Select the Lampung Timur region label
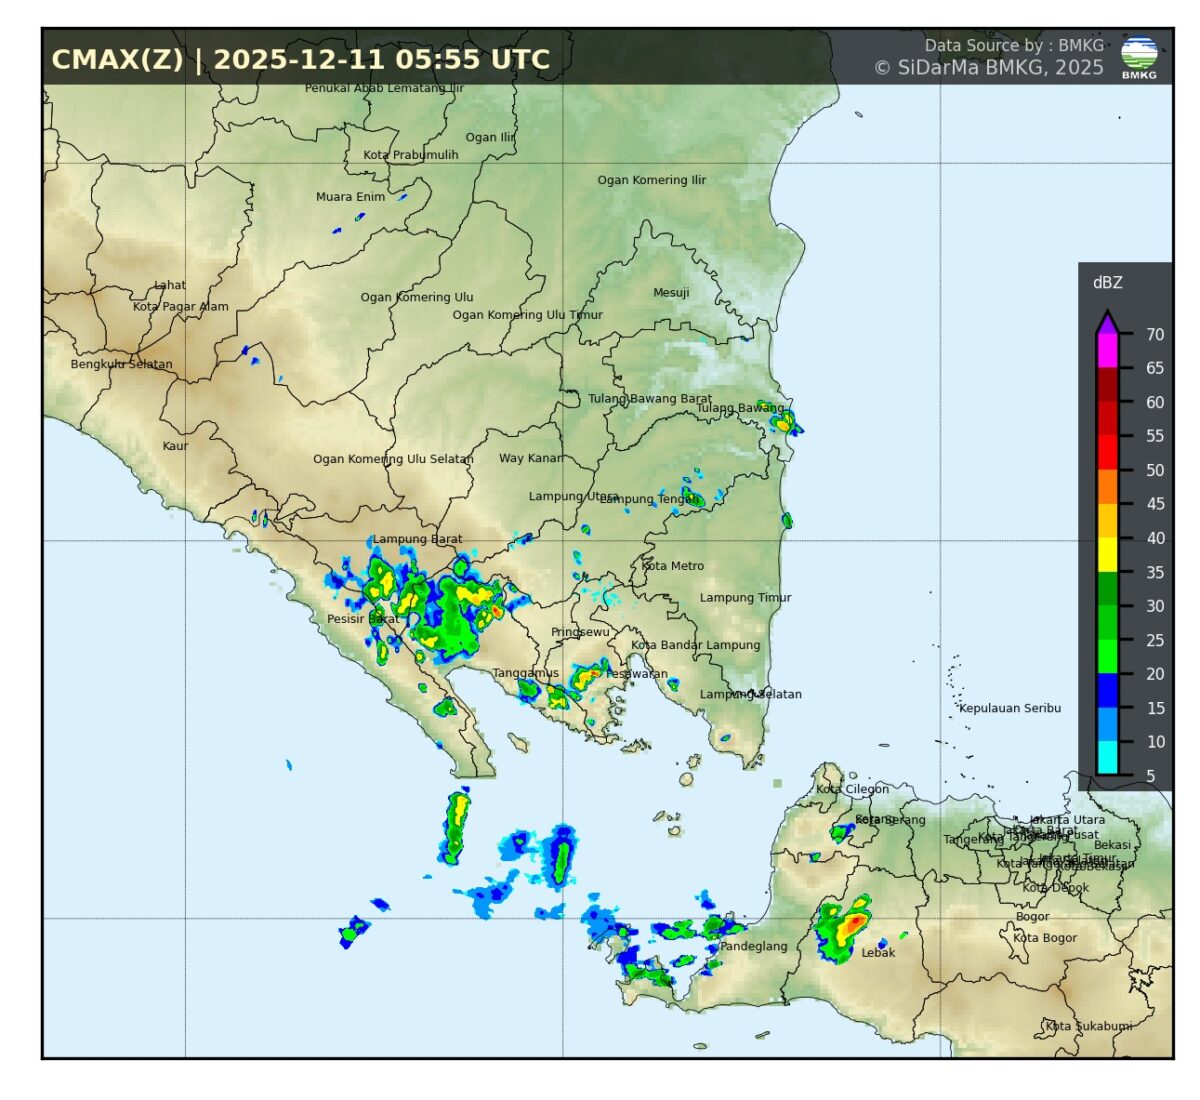 point(745,598)
